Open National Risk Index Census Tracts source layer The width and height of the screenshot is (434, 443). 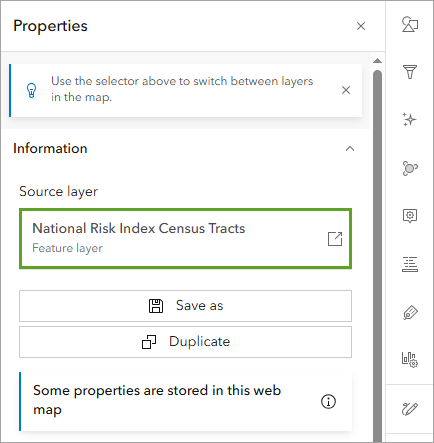click(x=185, y=238)
